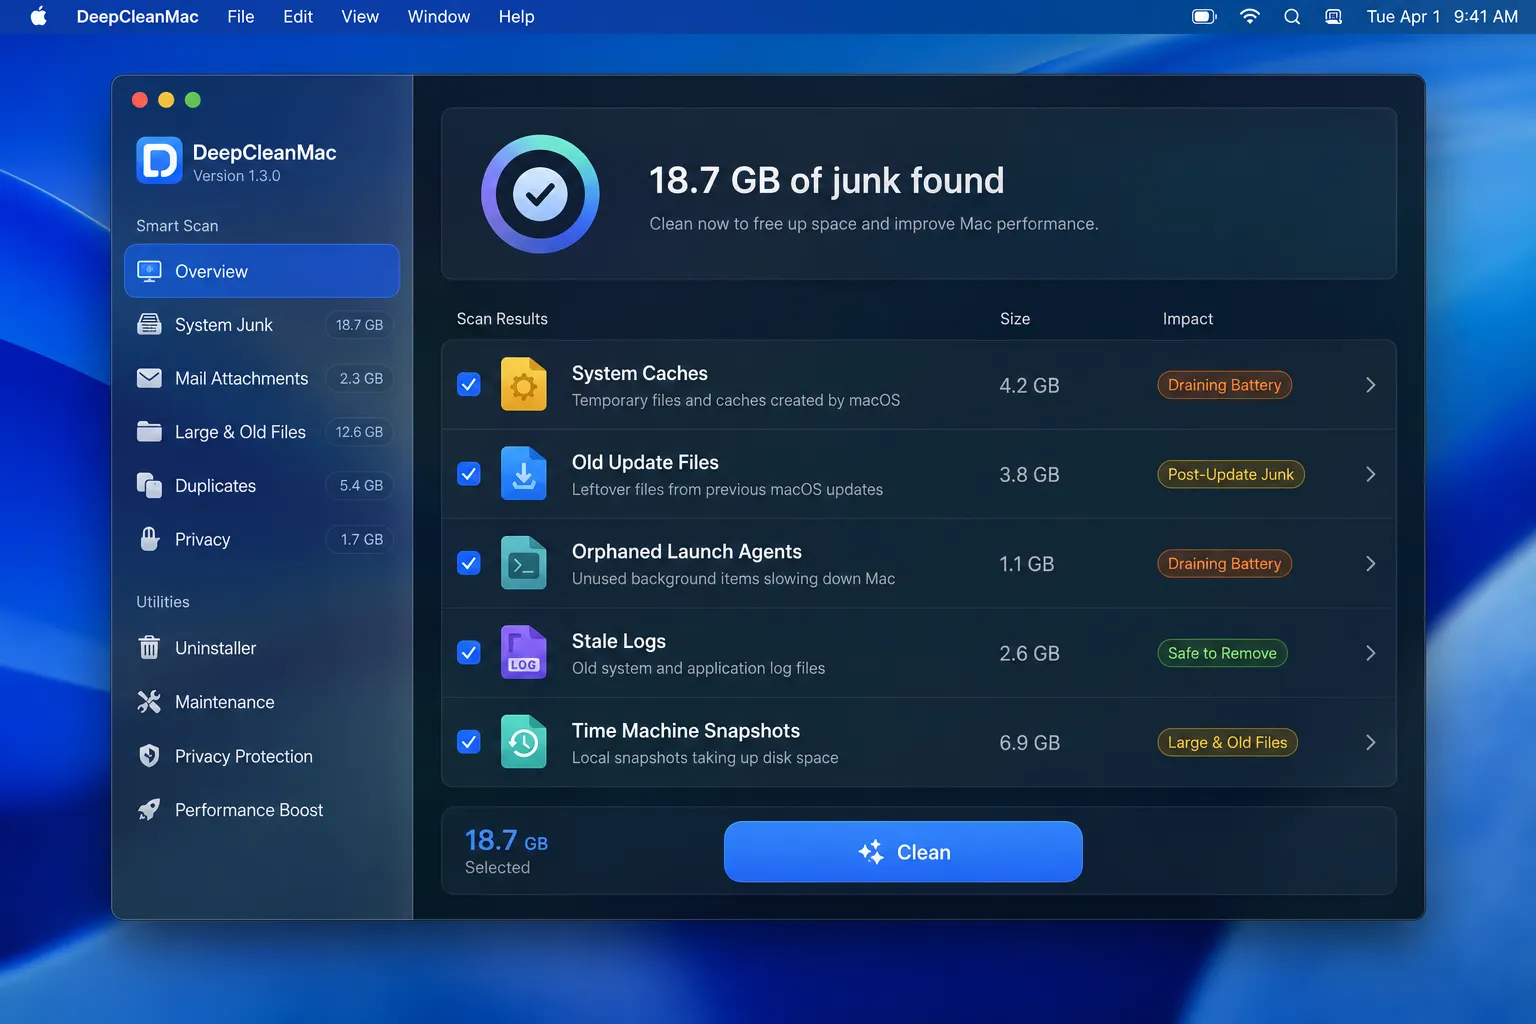The width and height of the screenshot is (1536, 1024).
Task: Click the Orphaned Launch Agents terminal icon
Action: [524, 564]
